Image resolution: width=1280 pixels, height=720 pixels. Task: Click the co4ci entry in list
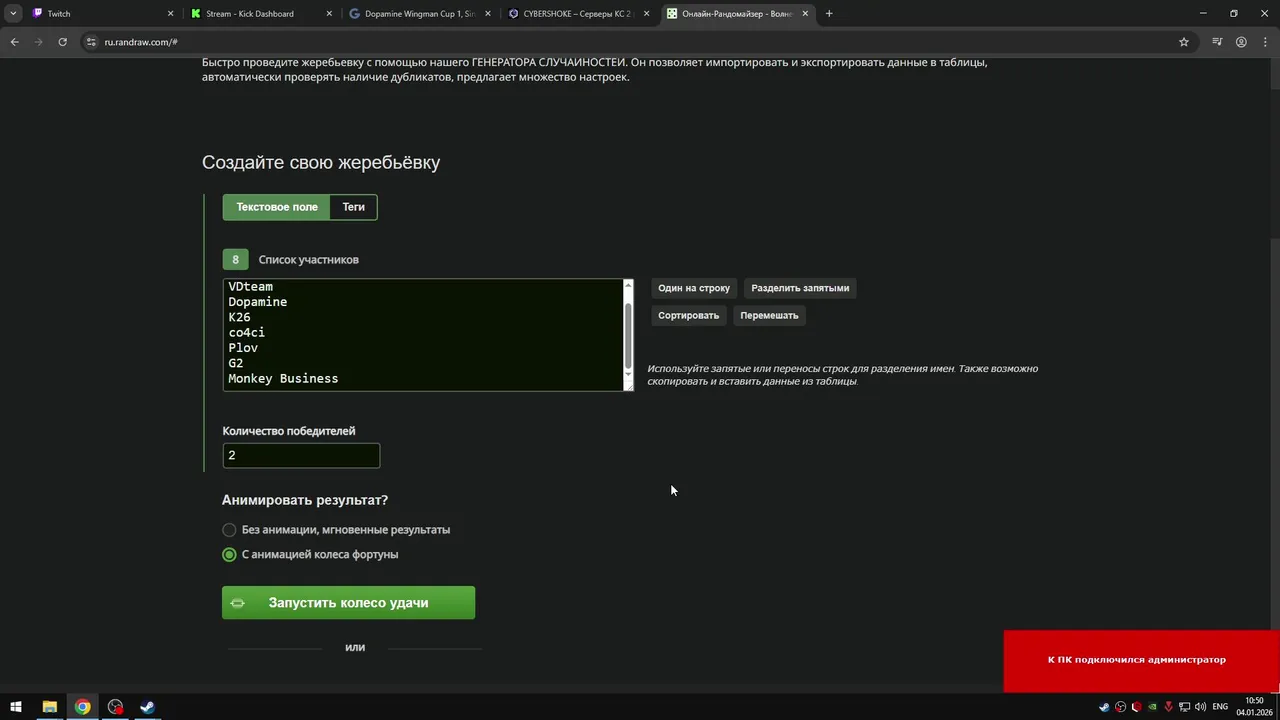click(246, 333)
